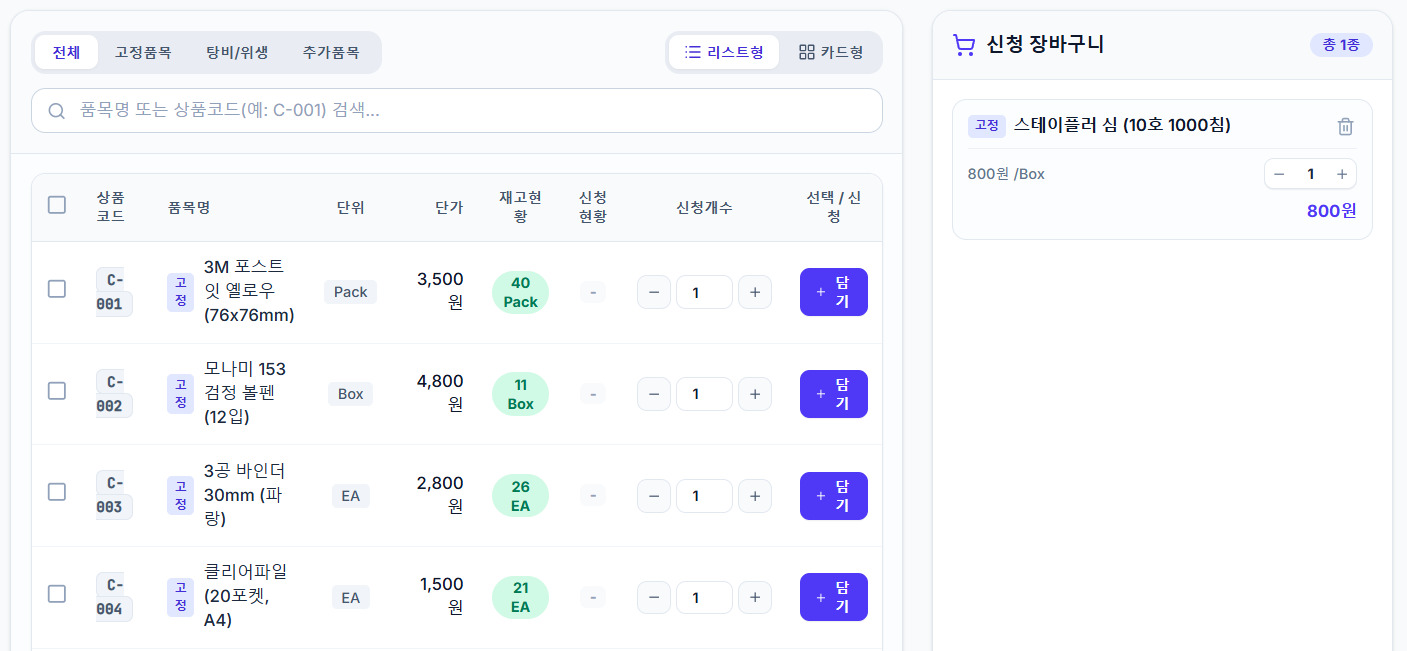Increase quantity for 클리어파일 (20포켓, A4)

[x=755, y=598]
